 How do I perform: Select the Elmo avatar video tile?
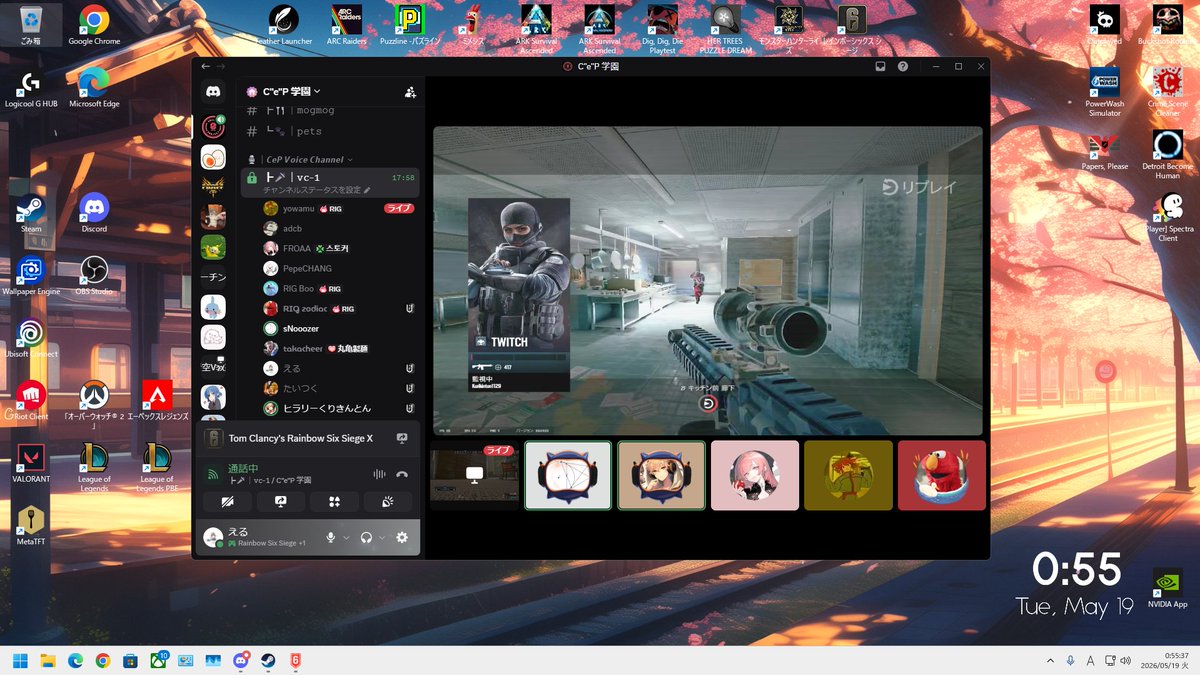click(x=941, y=475)
